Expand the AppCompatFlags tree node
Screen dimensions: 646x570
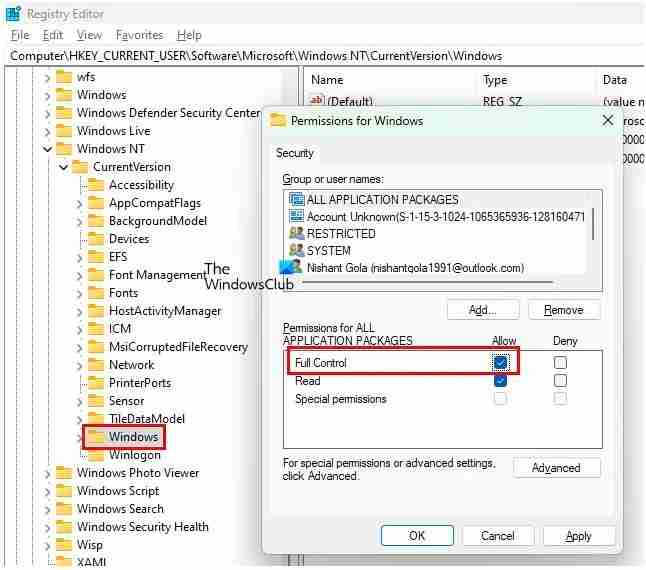80,203
